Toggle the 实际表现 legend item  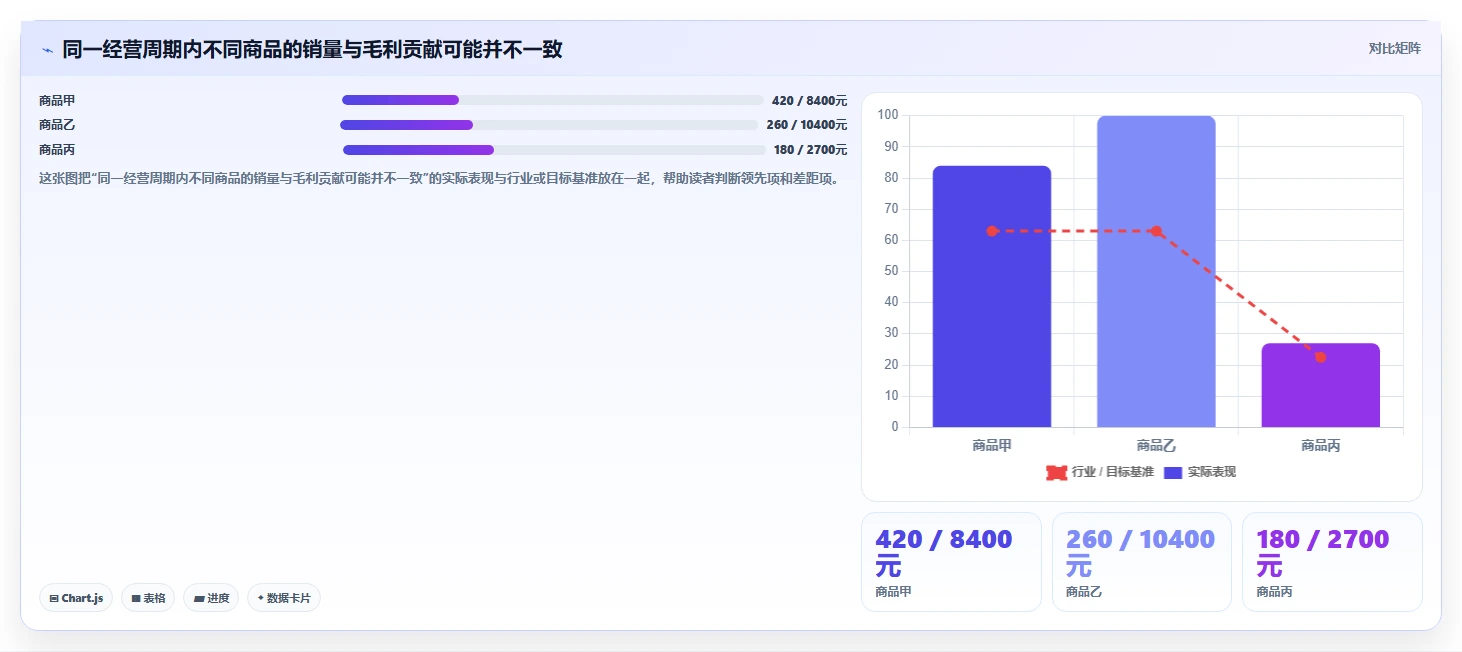pyautogui.click(x=1200, y=472)
